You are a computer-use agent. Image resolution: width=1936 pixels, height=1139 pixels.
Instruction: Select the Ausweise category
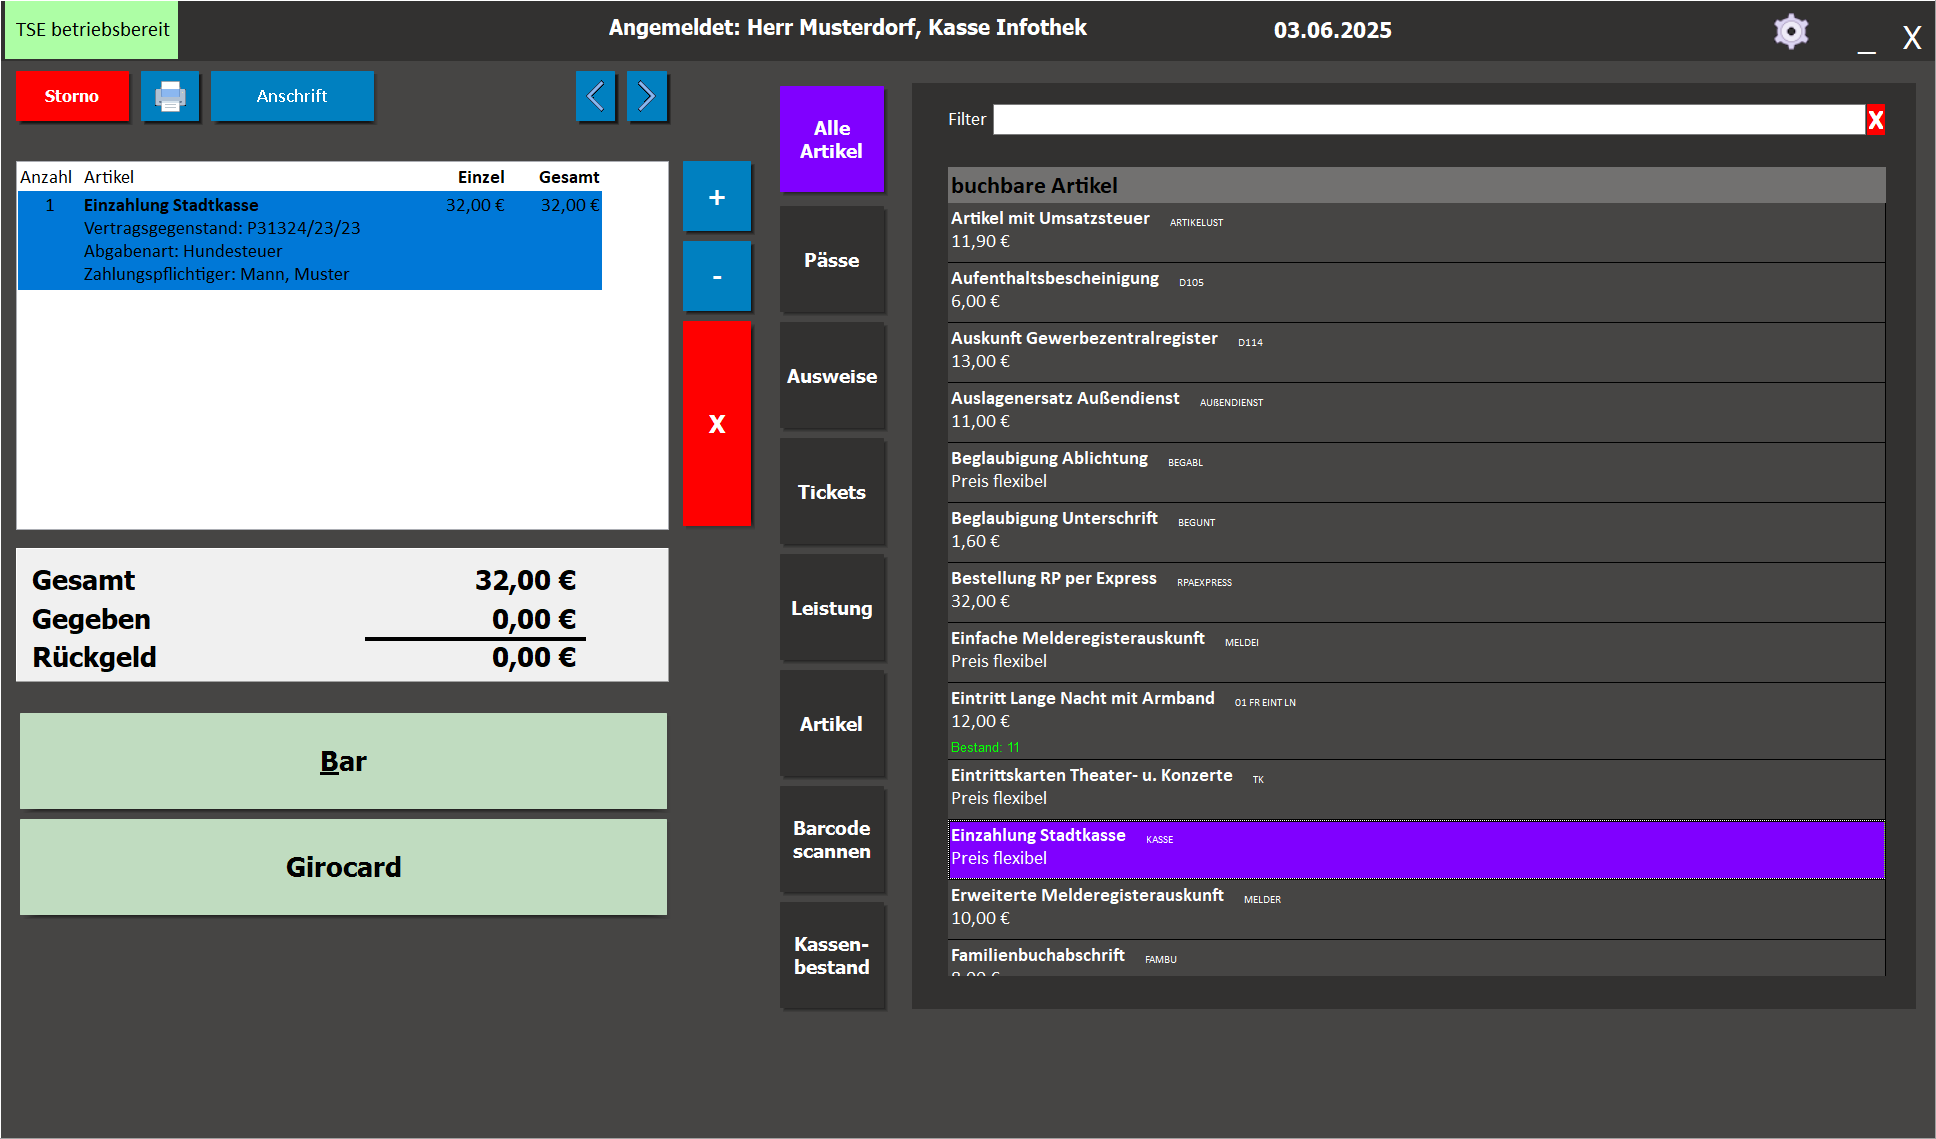[x=831, y=376]
